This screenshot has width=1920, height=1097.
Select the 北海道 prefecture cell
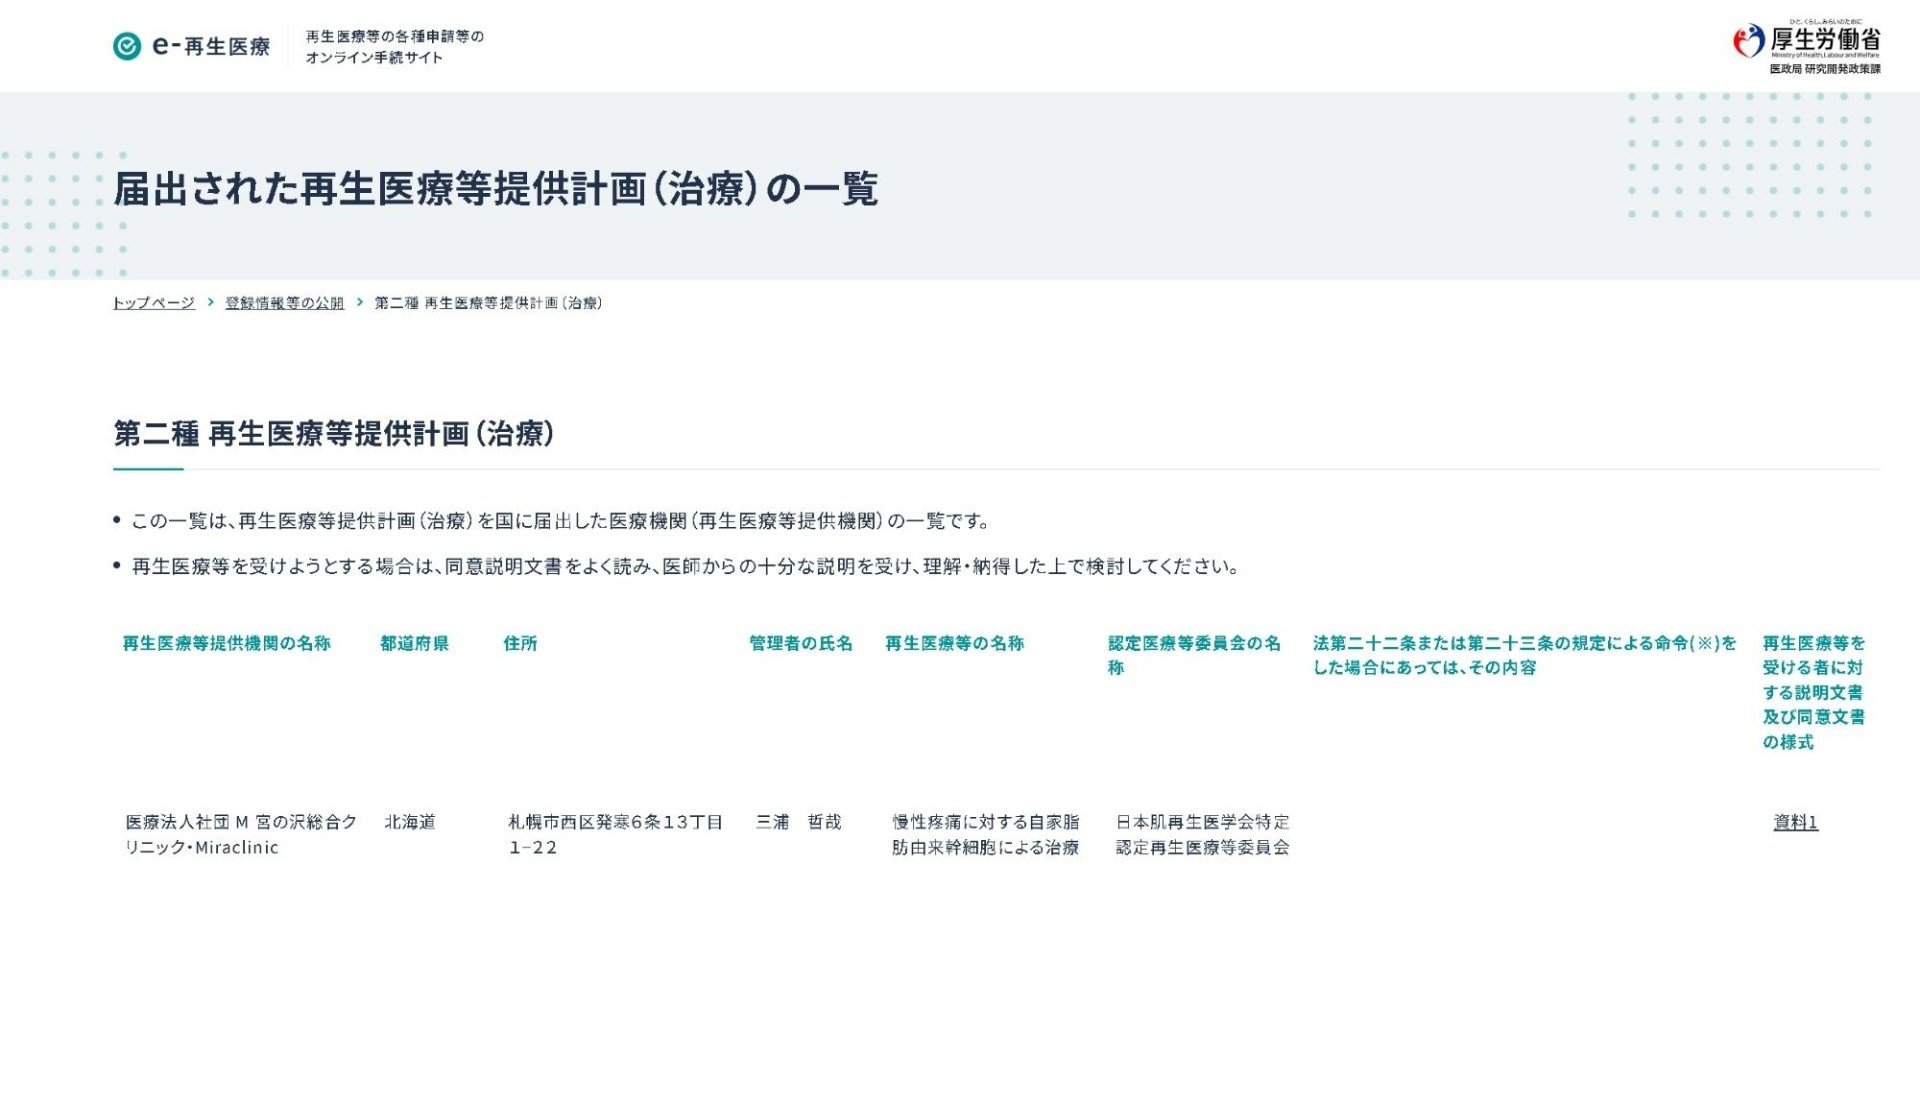click(410, 822)
